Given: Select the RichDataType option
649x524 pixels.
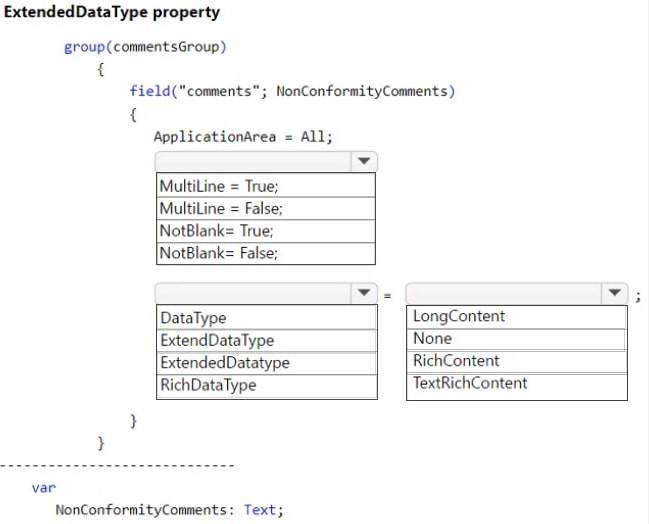Looking at the screenshot, I should pos(266,385).
